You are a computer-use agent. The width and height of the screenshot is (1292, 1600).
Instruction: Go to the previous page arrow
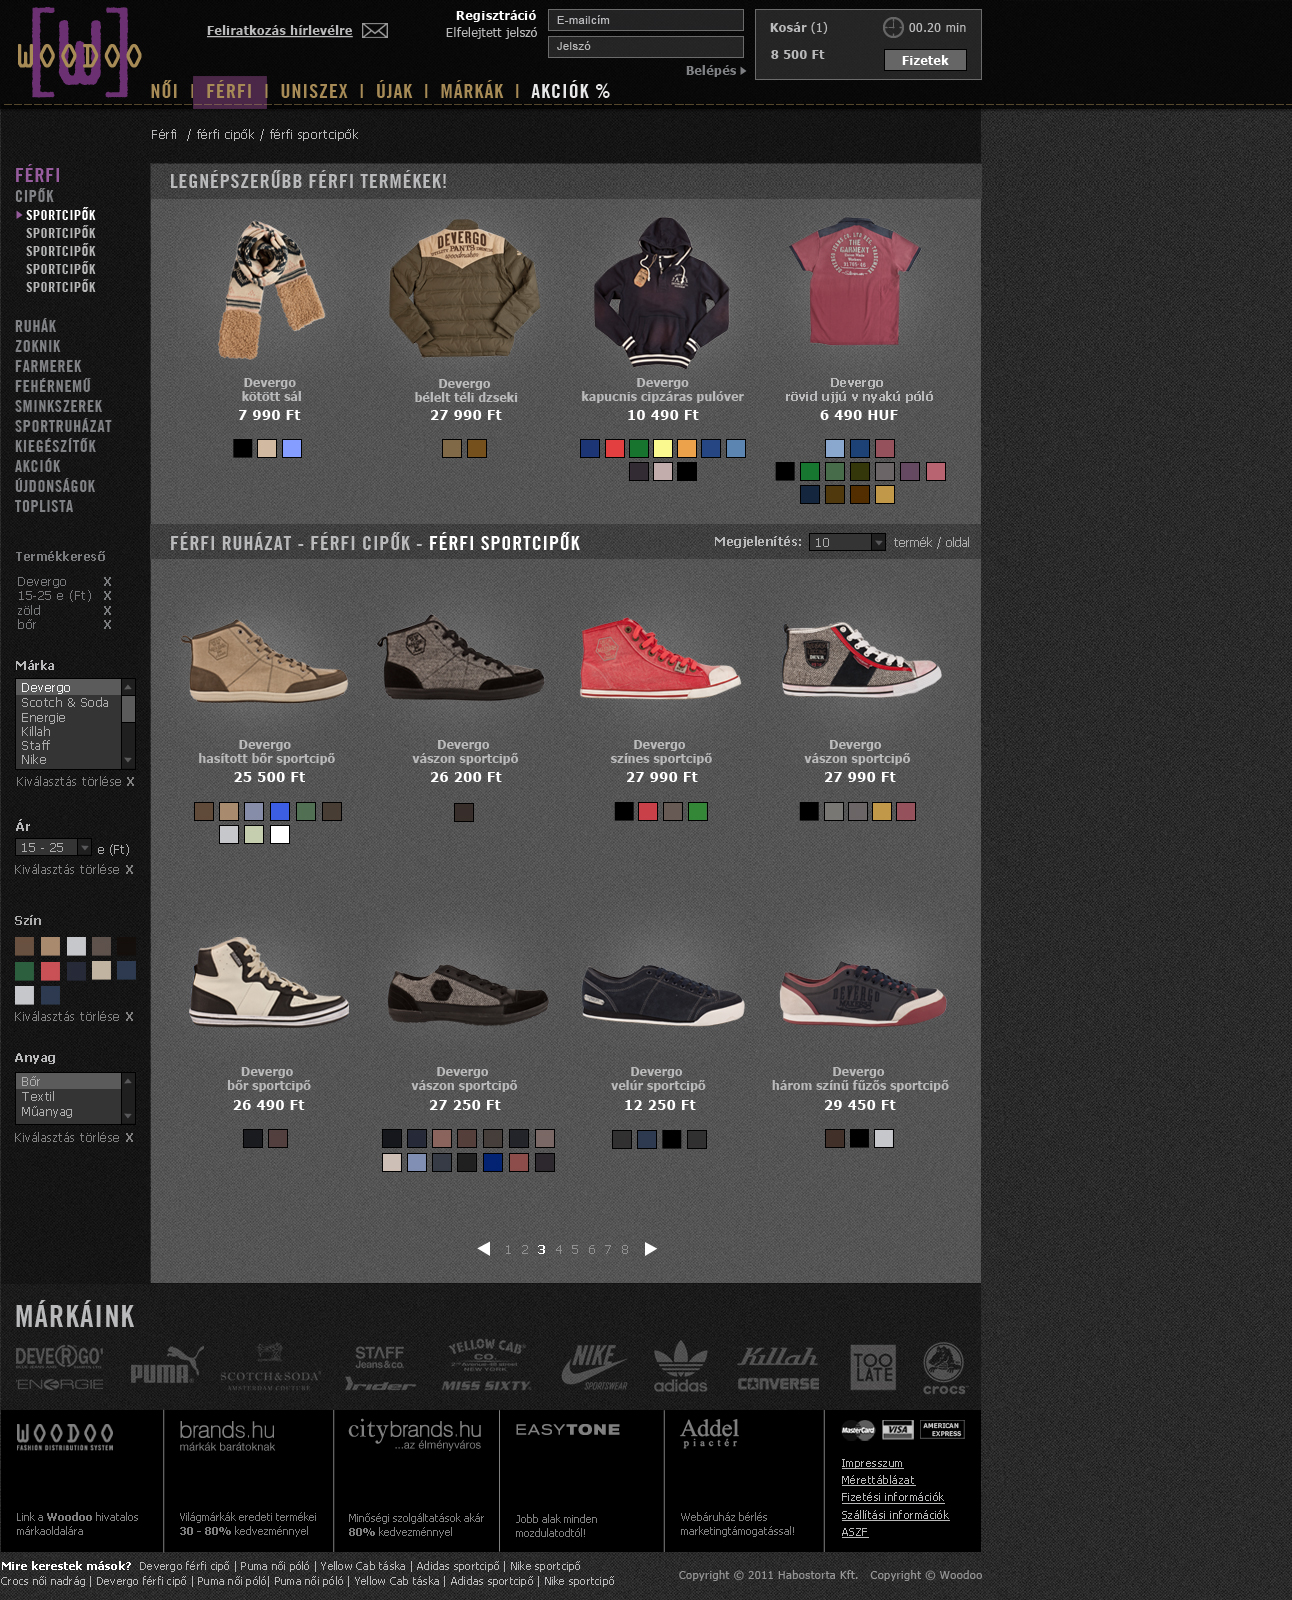pyautogui.click(x=484, y=1249)
